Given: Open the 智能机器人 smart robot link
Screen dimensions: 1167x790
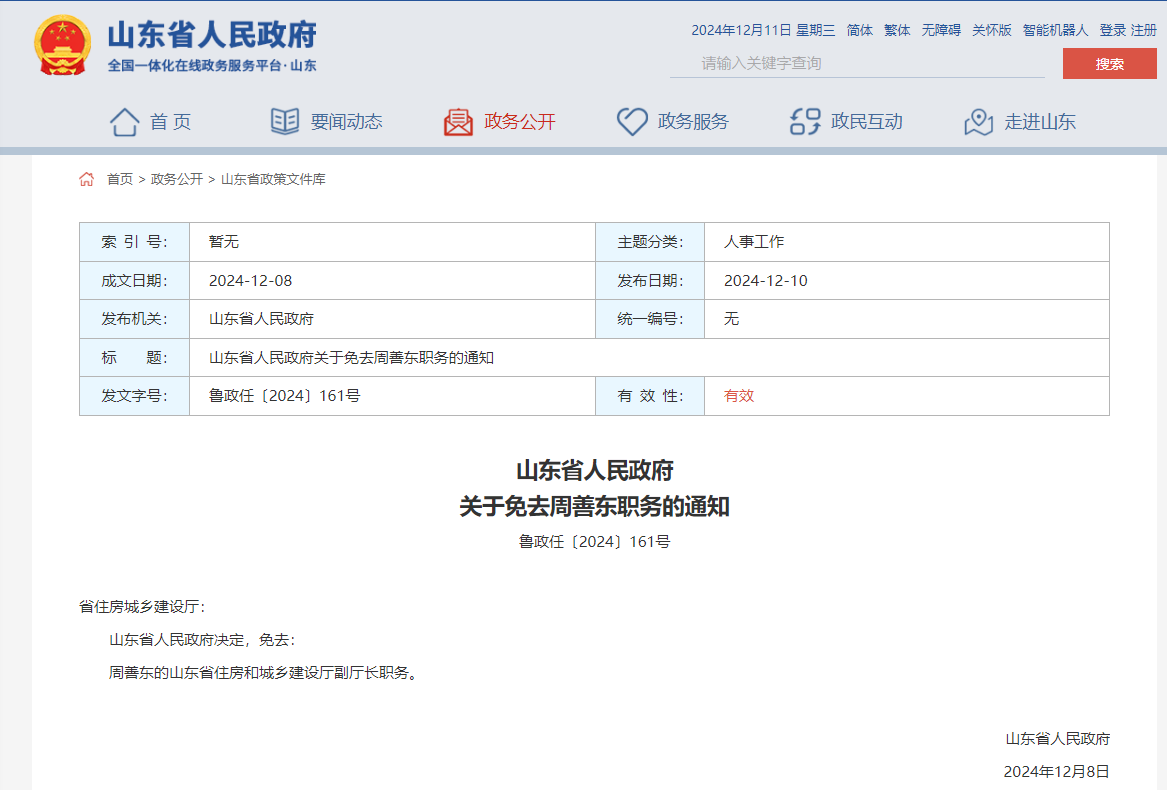Looking at the screenshot, I should (1055, 30).
